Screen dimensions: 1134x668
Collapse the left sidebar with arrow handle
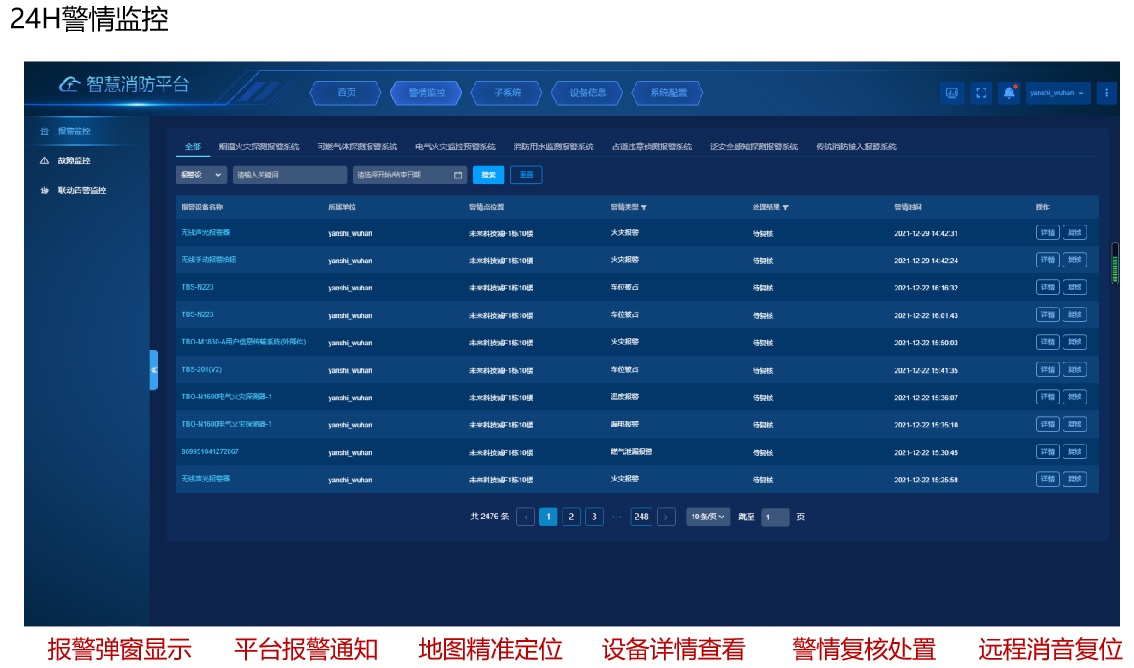point(154,370)
